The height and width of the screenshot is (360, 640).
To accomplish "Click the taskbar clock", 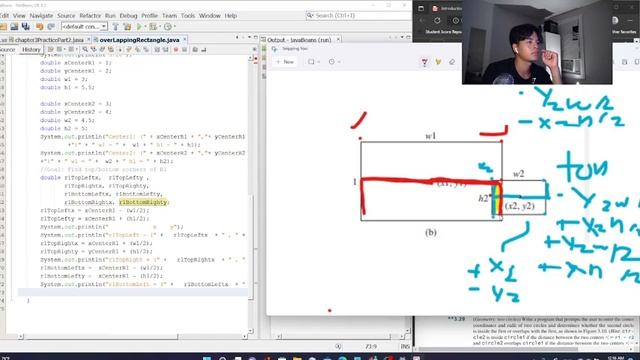I will click(x=616, y=358).
